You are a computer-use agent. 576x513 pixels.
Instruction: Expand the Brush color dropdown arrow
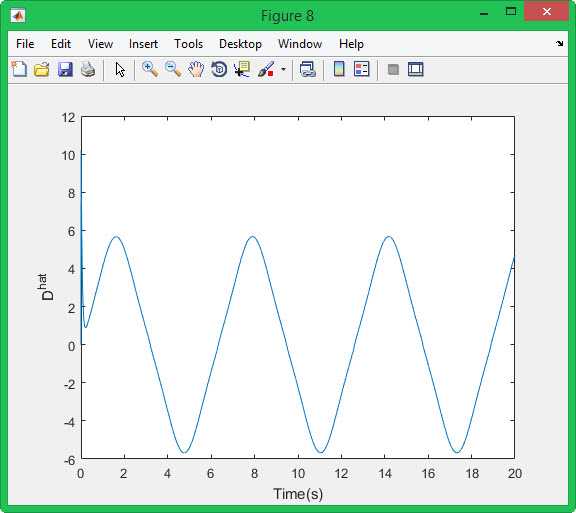tap(283, 69)
